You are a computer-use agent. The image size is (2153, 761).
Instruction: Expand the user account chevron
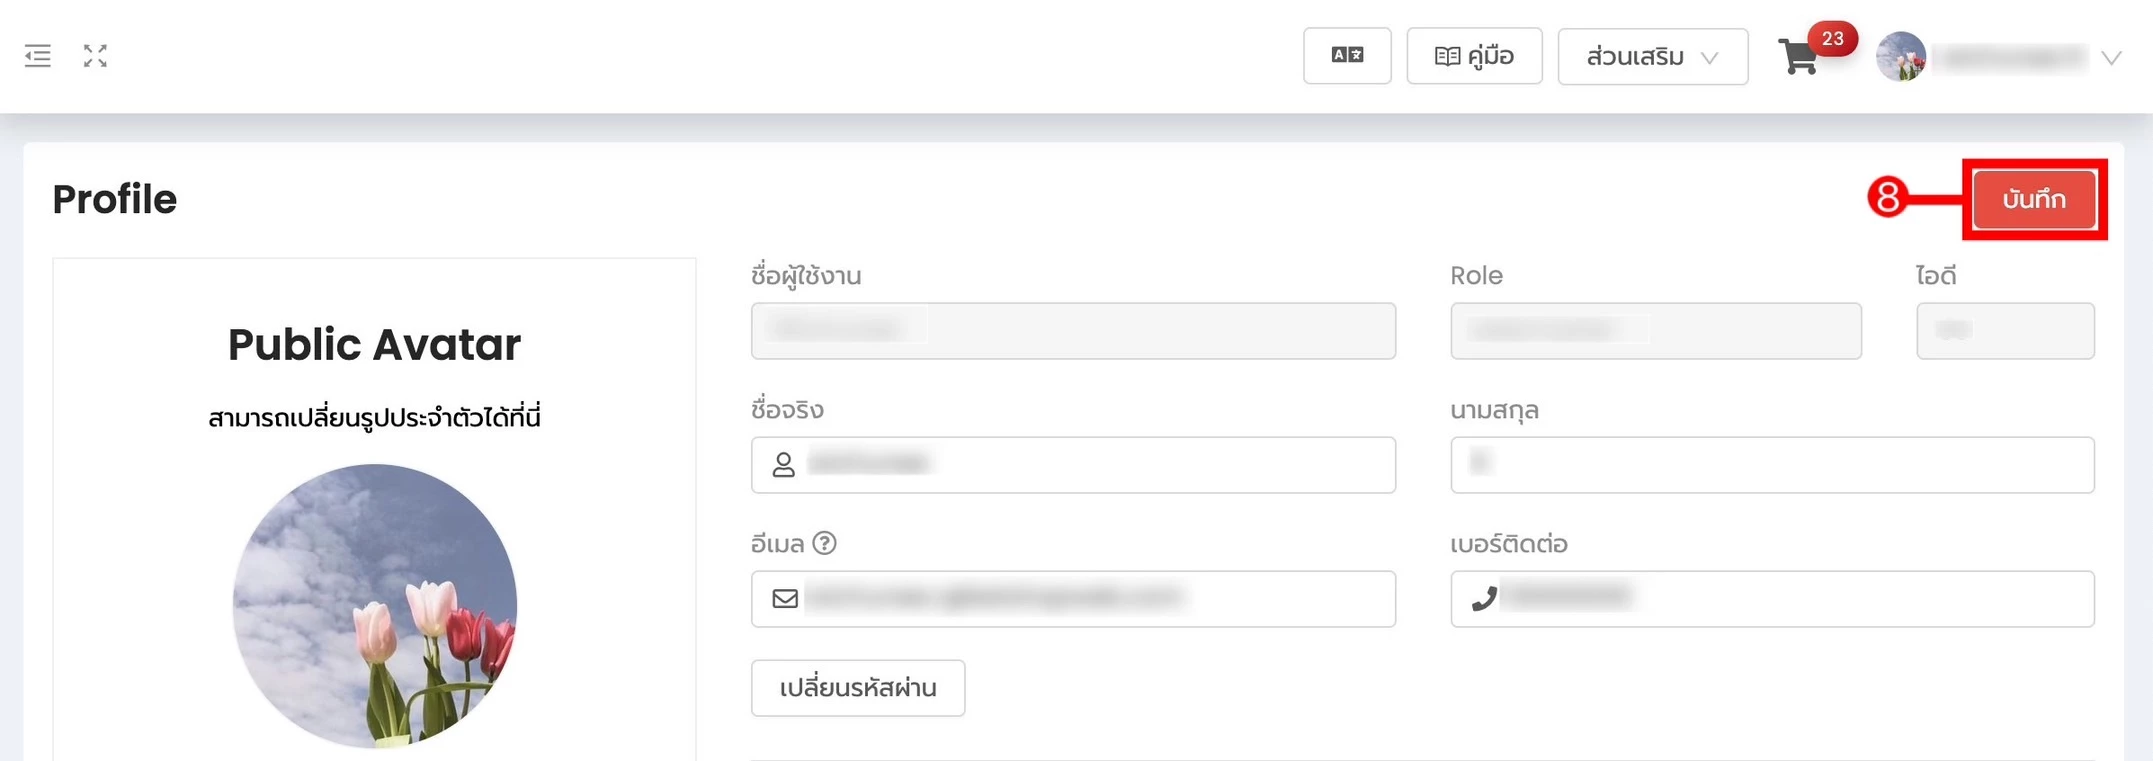click(x=2111, y=58)
